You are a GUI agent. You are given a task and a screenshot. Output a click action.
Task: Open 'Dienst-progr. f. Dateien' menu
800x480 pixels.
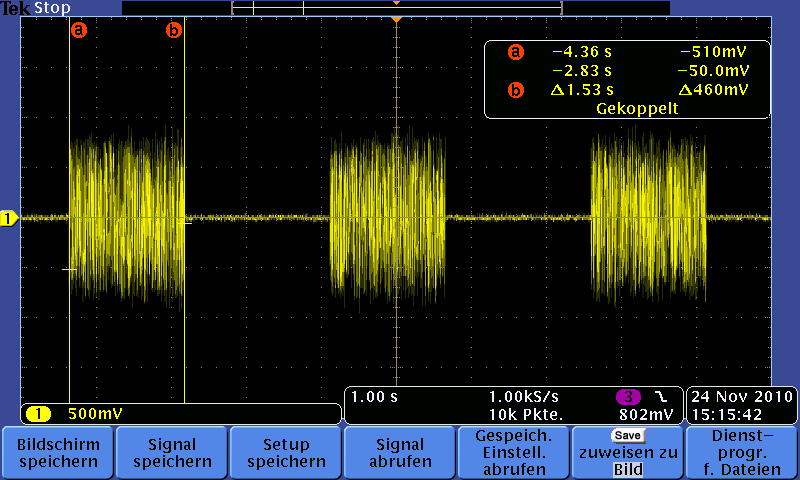point(742,452)
